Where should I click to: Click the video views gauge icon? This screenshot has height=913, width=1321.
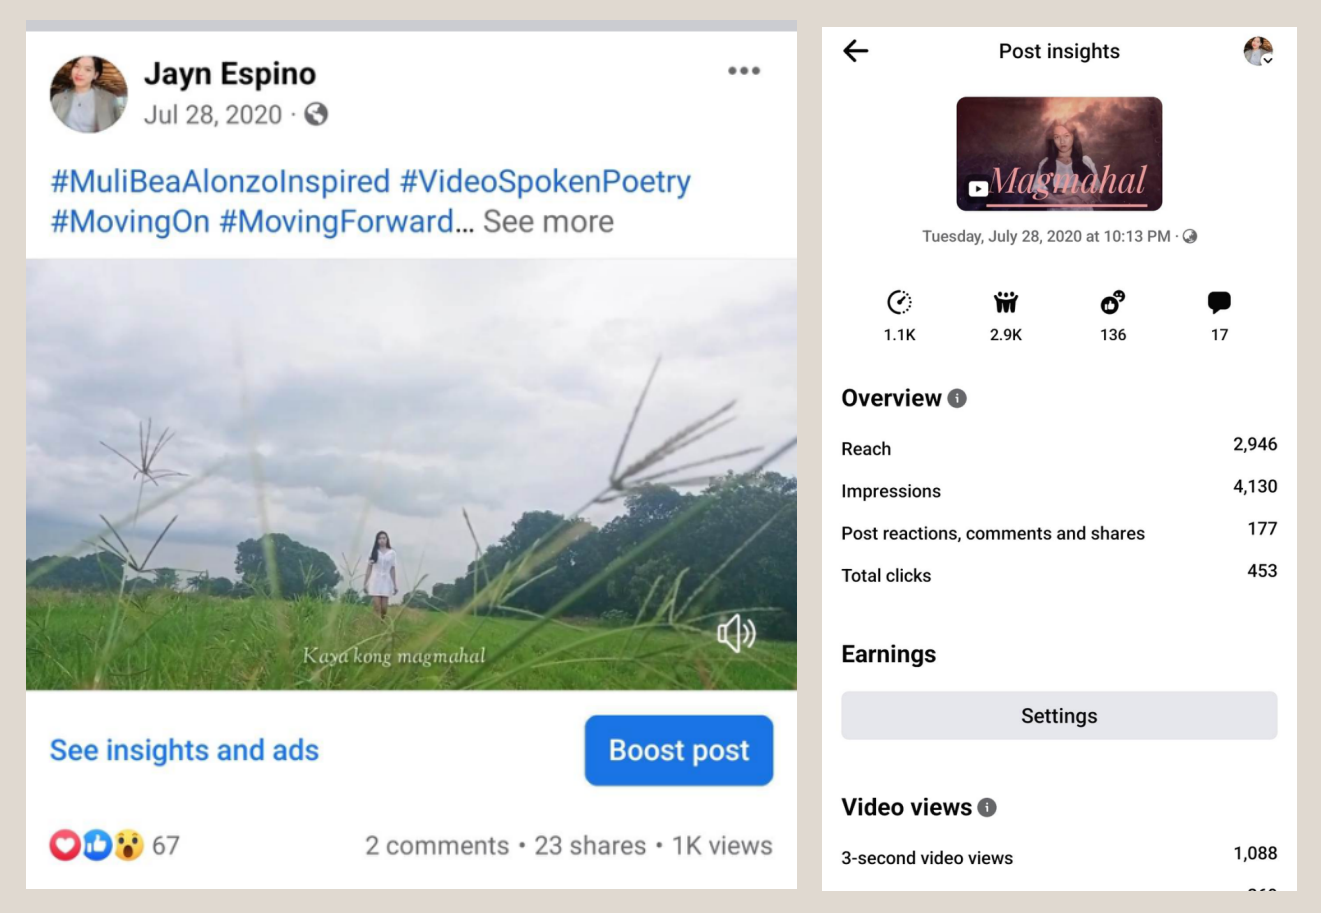tap(899, 302)
